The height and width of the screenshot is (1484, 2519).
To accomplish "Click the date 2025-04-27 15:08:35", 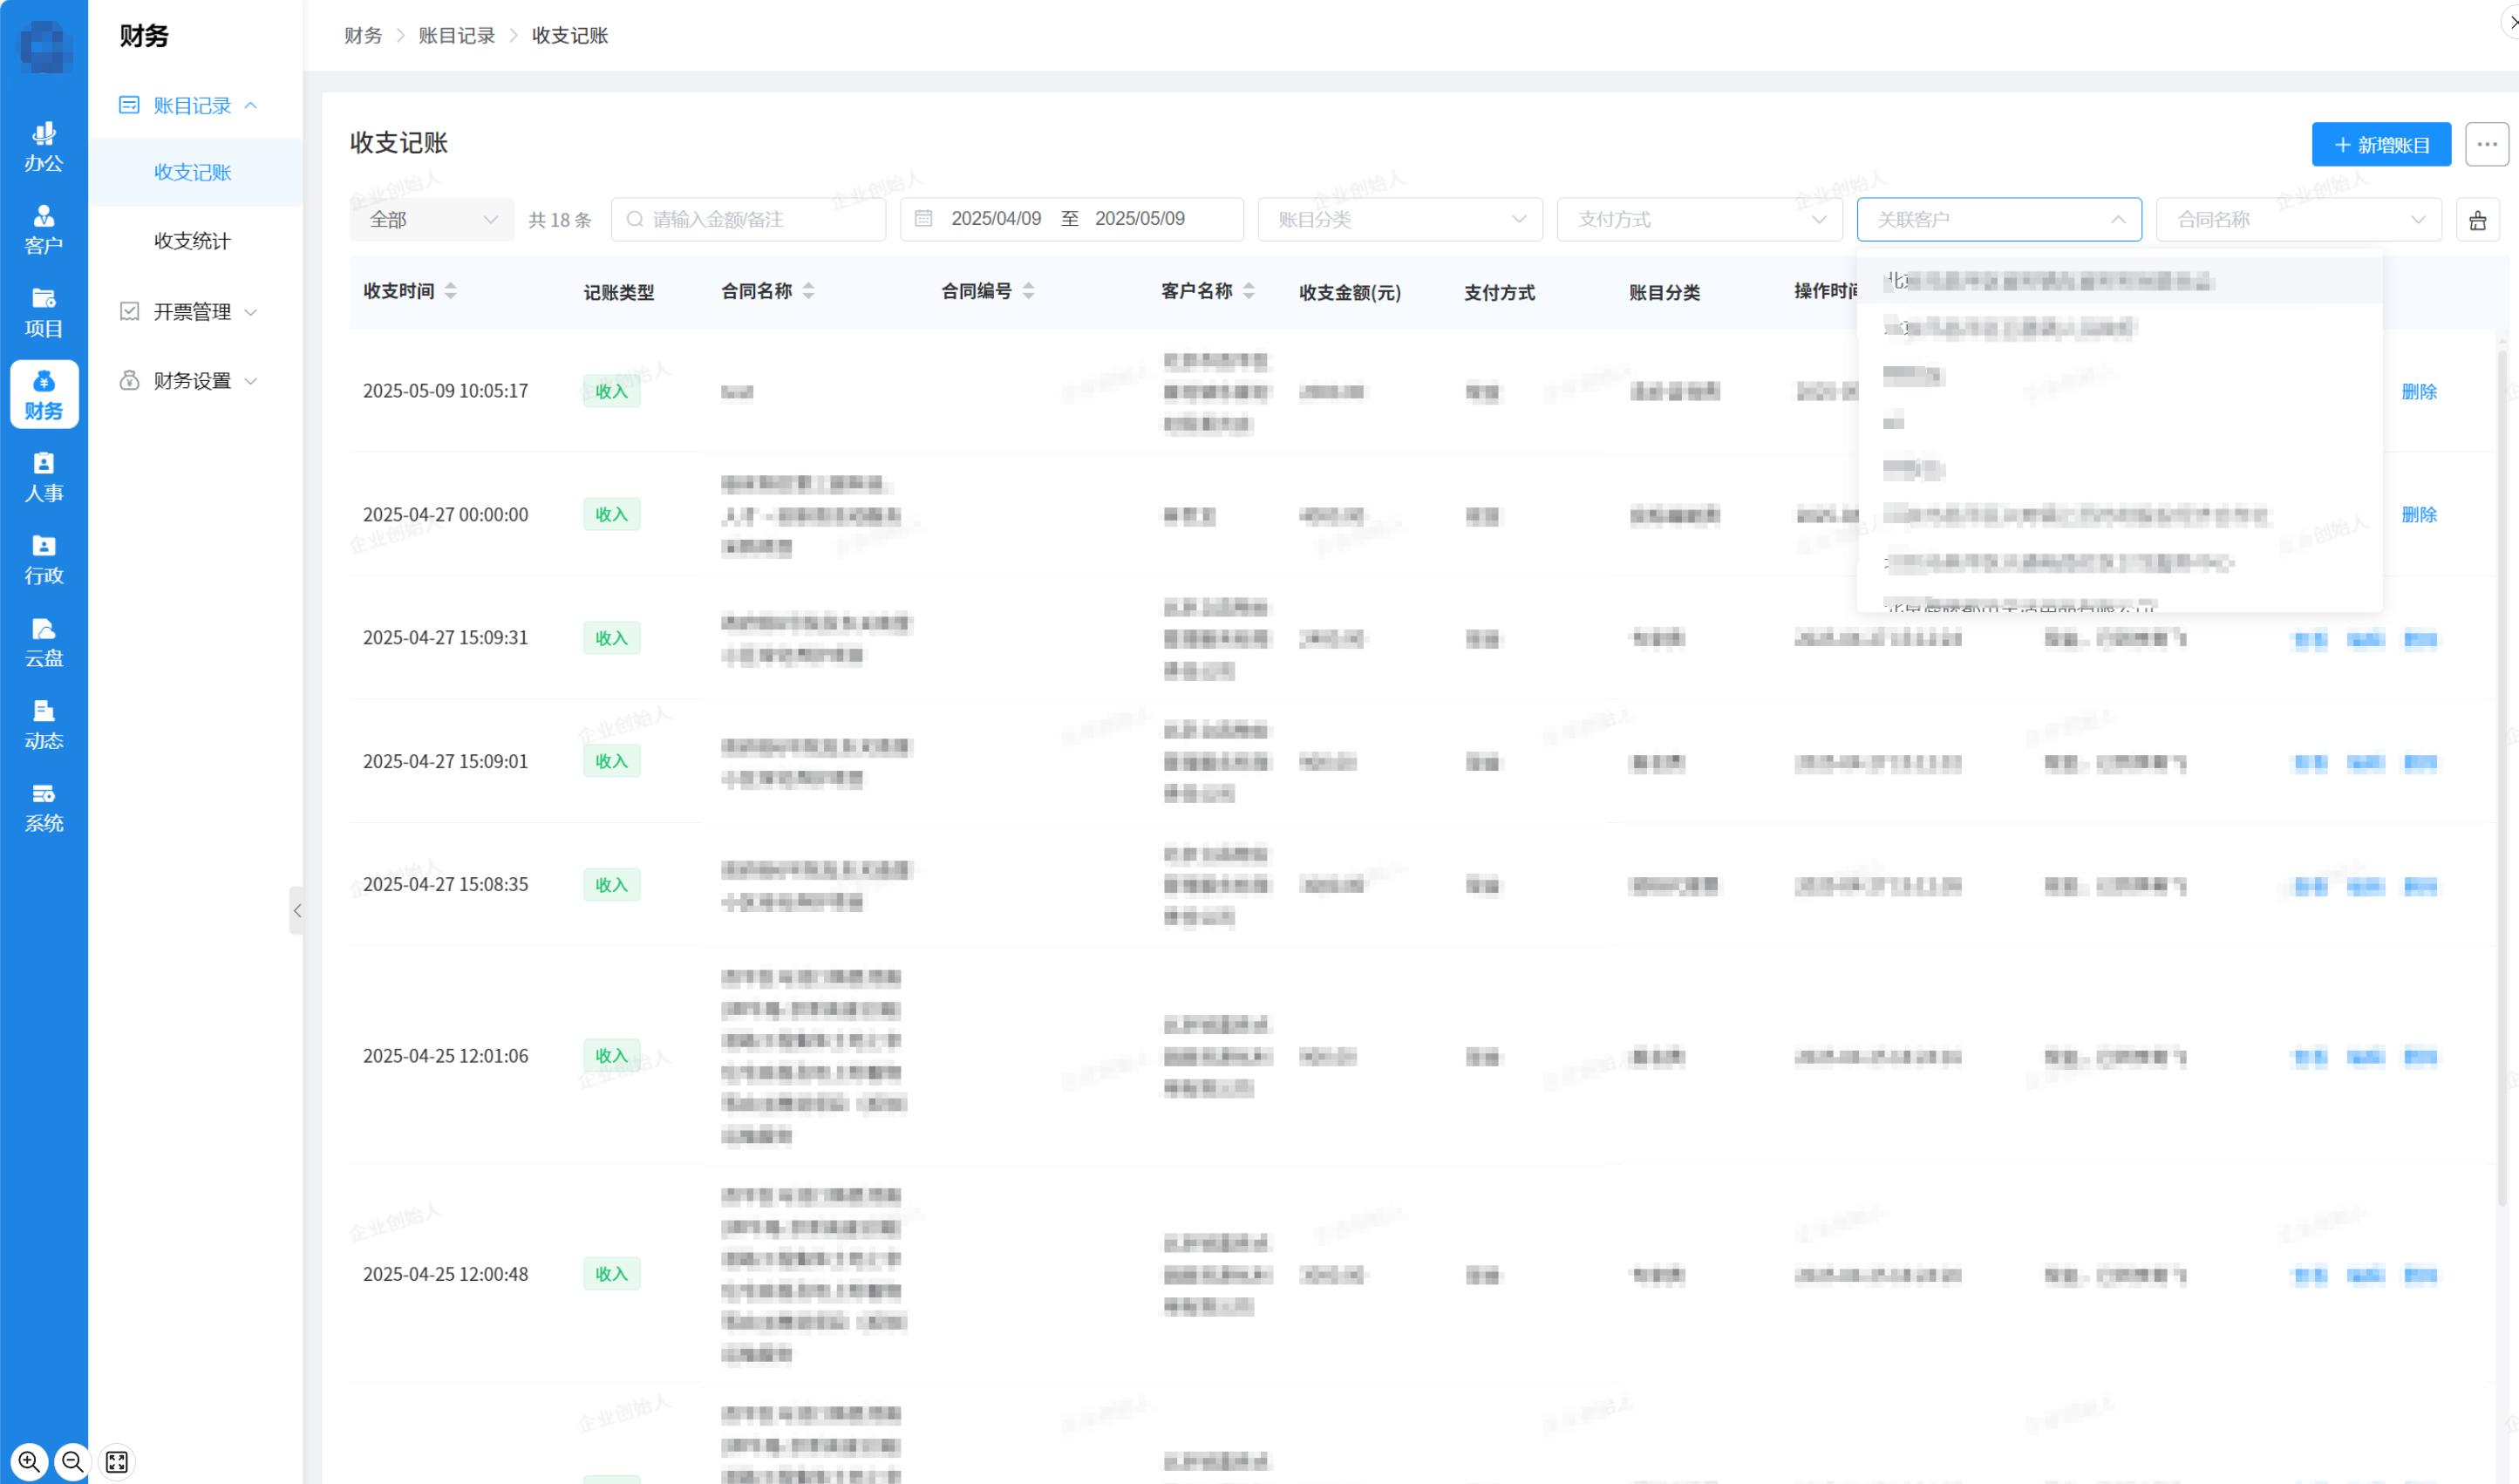I will (x=445, y=885).
